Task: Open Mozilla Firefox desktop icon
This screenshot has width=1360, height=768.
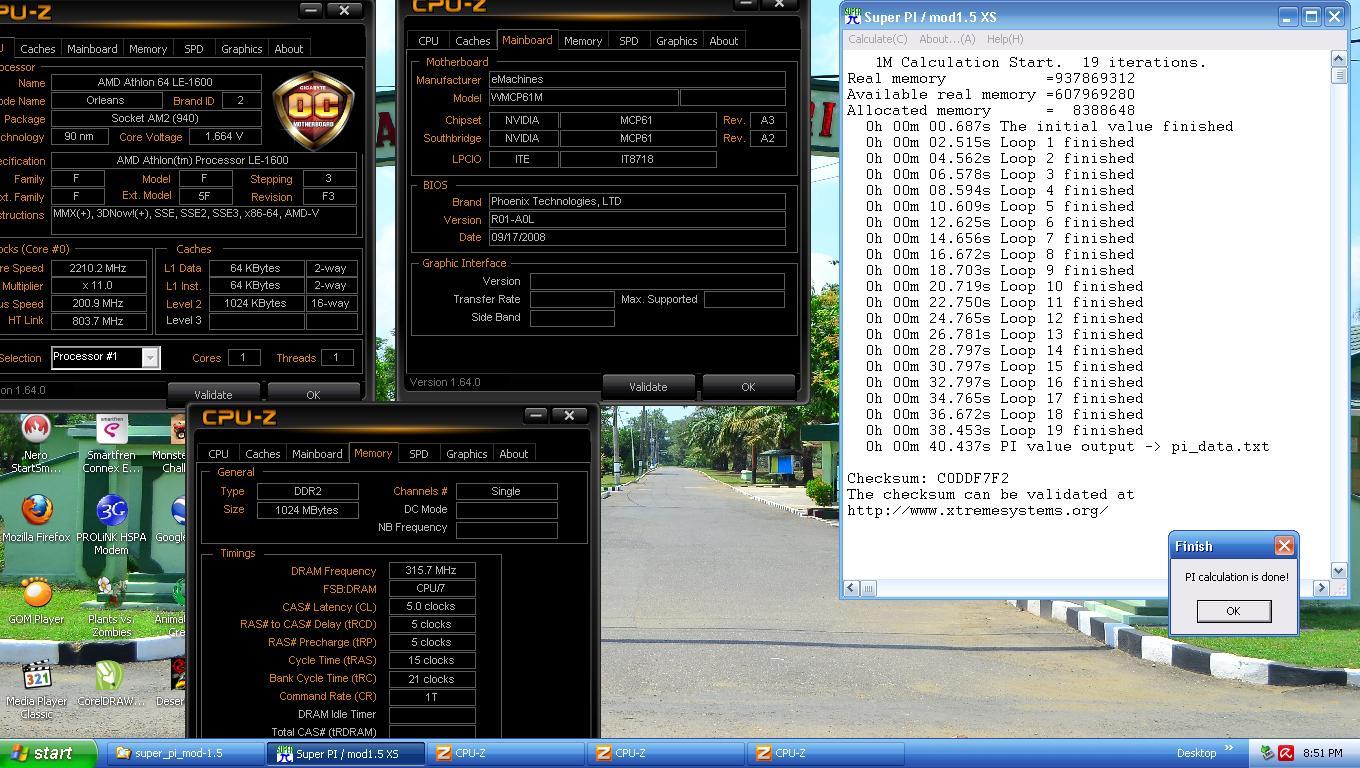Action: [x=36, y=518]
